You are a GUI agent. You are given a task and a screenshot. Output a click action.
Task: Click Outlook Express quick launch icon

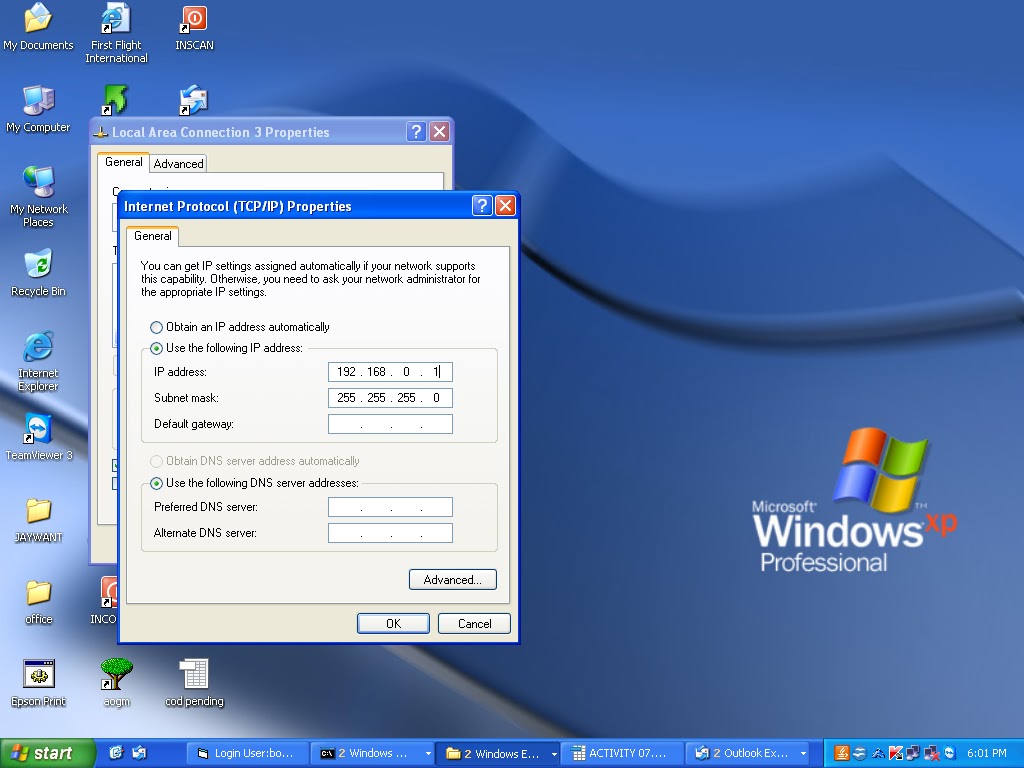(139, 753)
